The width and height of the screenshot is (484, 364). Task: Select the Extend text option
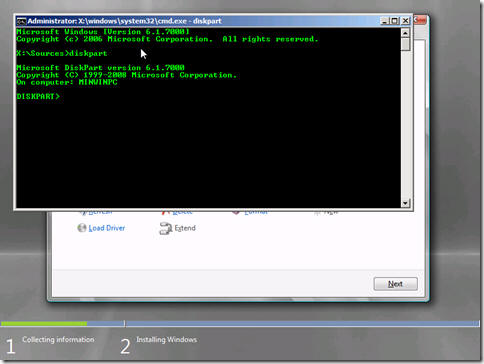click(x=185, y=228)
